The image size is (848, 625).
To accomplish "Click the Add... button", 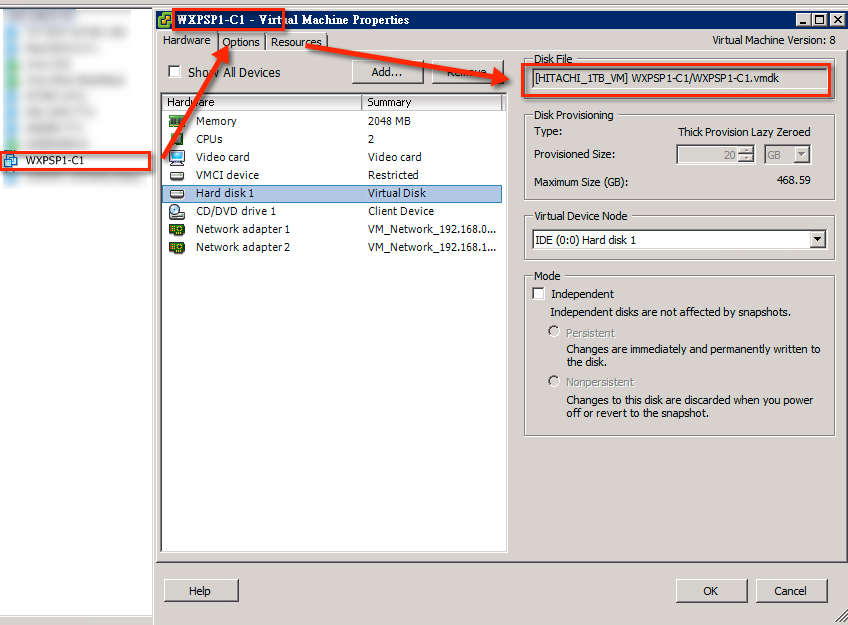I will (386, 72).
